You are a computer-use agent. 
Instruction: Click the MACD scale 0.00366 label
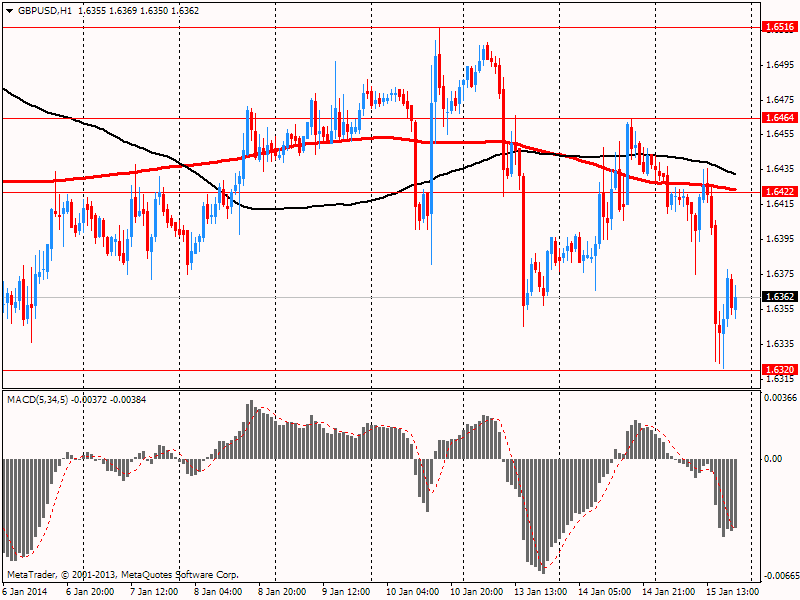coord(780,397)
